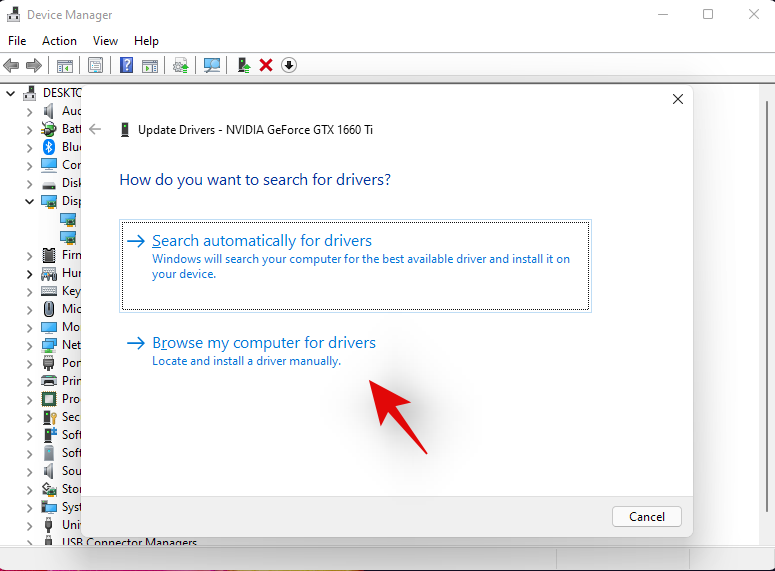Expand the Computer category chevron
Screen dimensions: 775x571
point(29,166)
